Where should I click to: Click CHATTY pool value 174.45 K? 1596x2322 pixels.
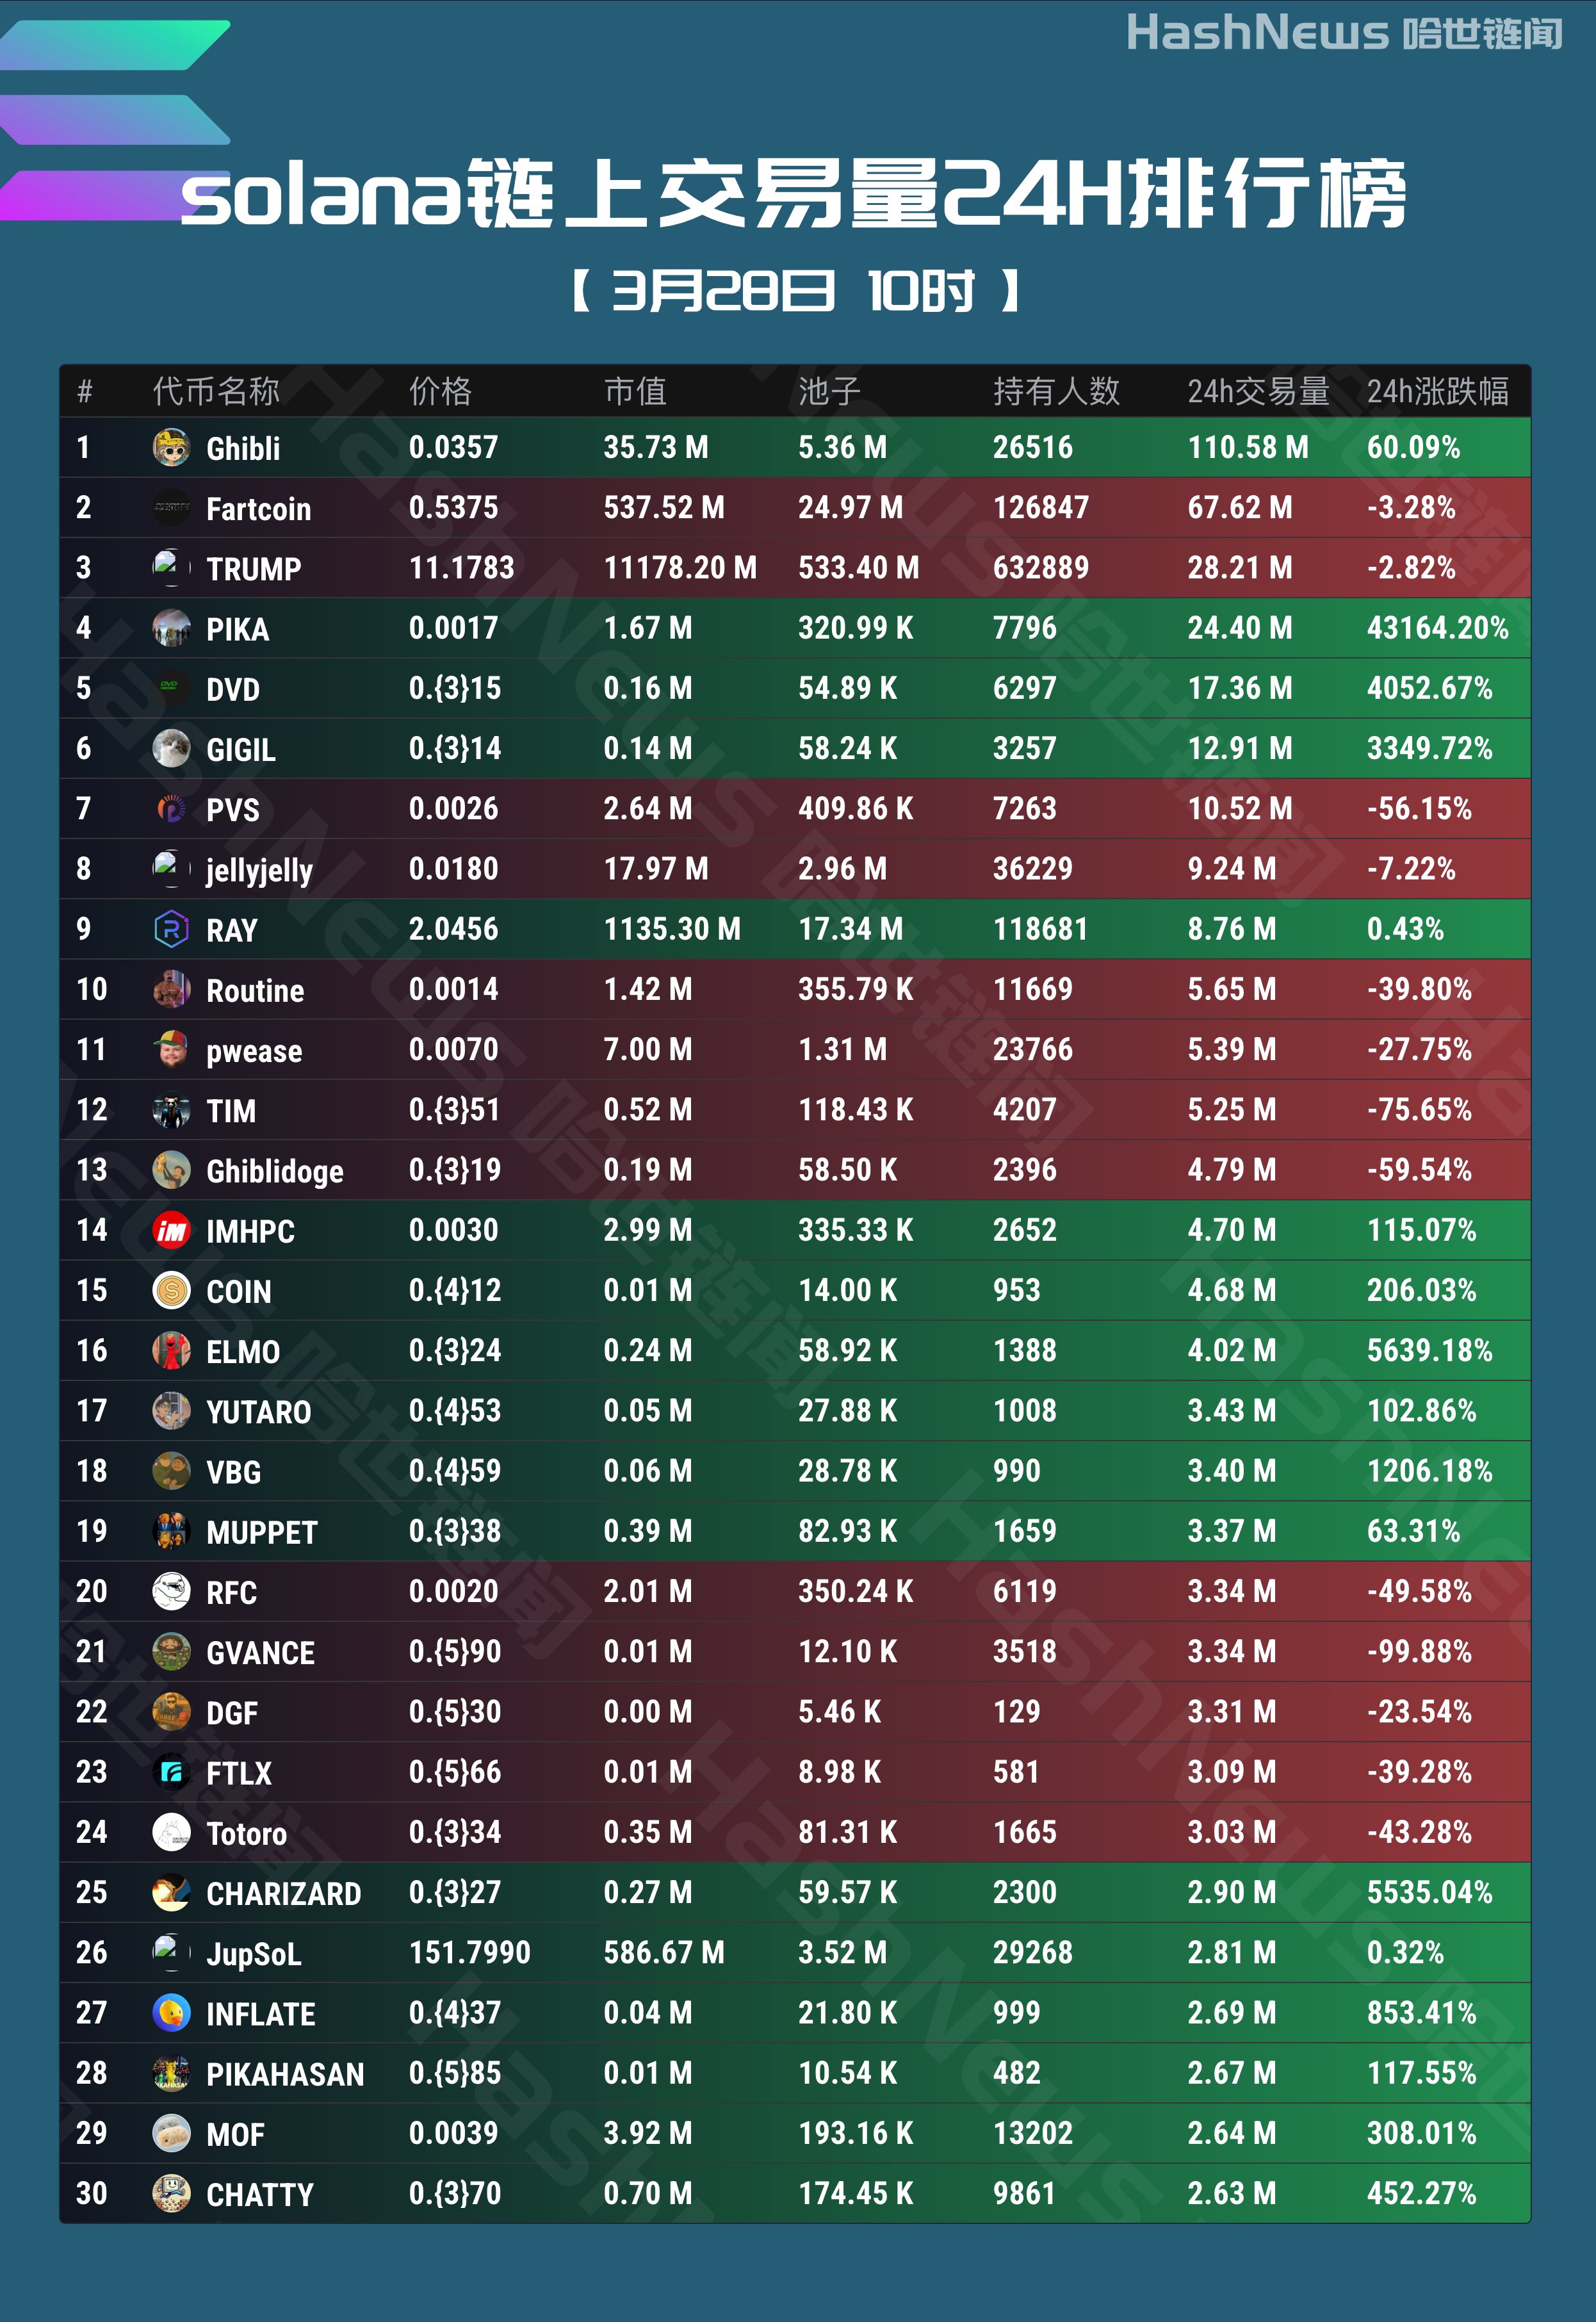click(856, 2193)
